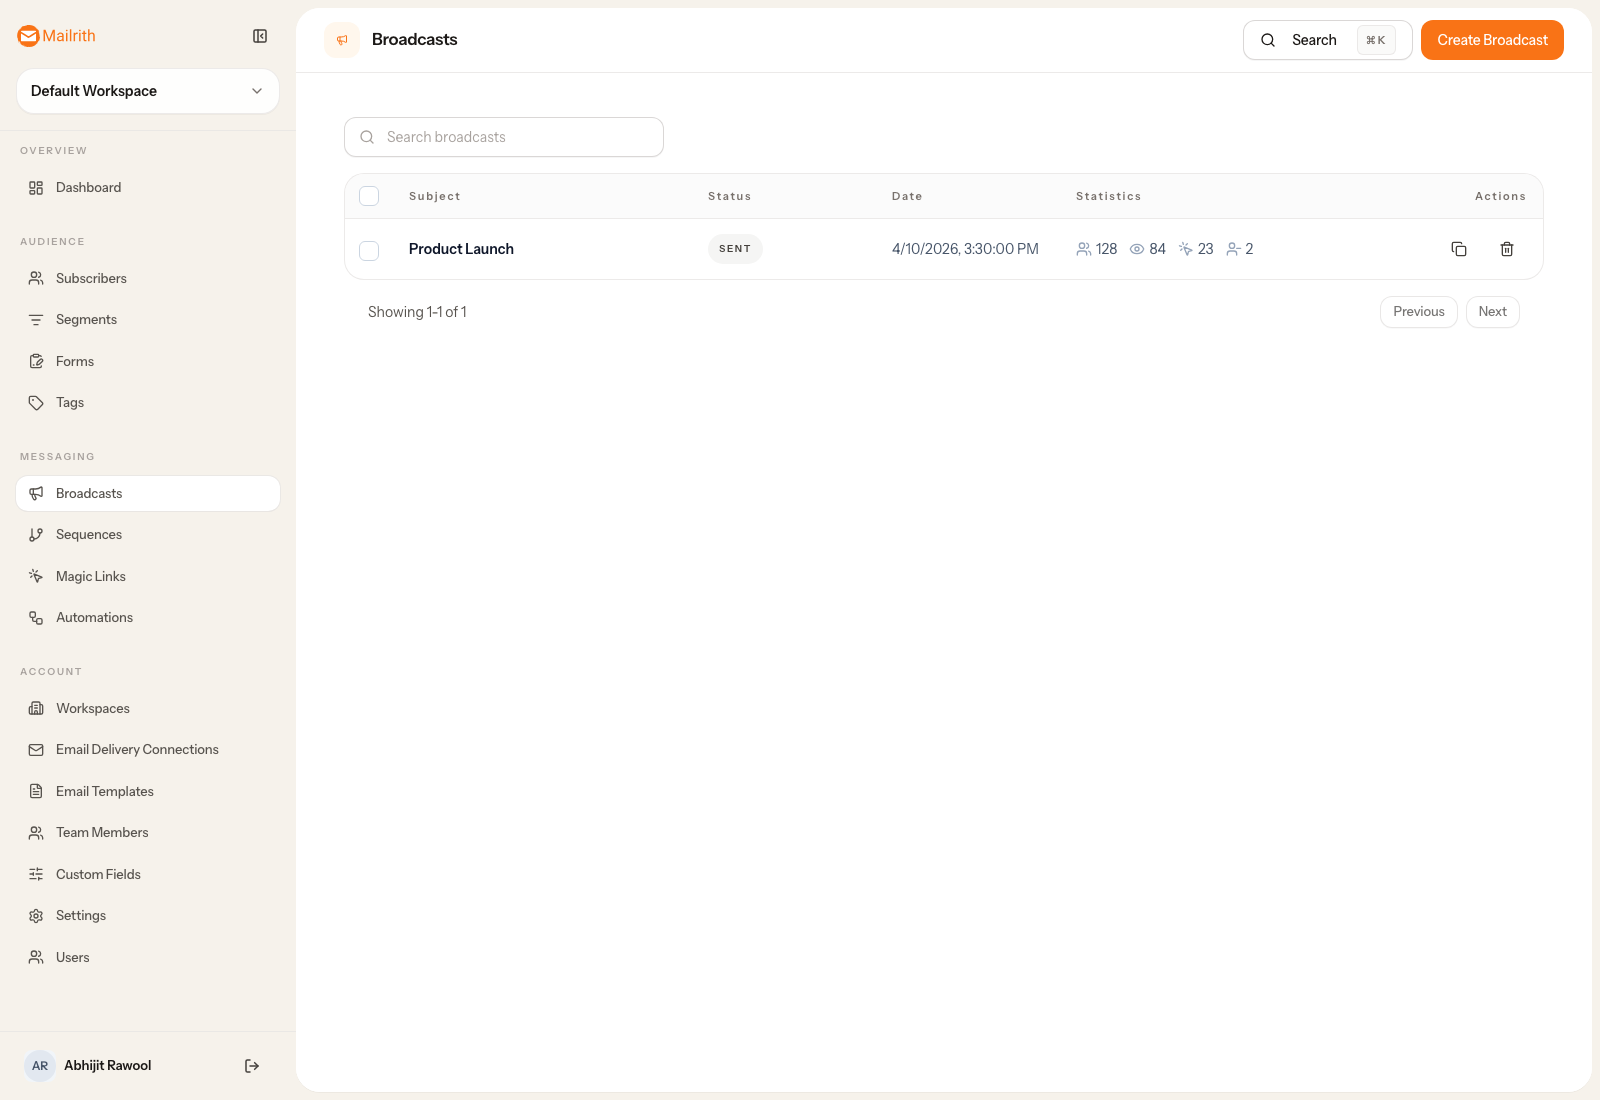This screenshot has height=1100, width=1600.
Task: Navigate to Team Members
Action: tap(101, 832)
